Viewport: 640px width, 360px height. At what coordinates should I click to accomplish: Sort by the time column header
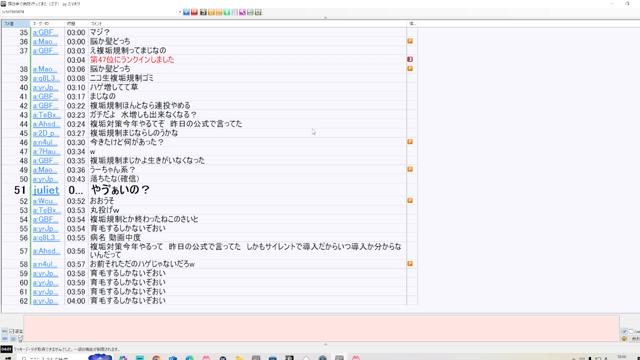[76, 24]
